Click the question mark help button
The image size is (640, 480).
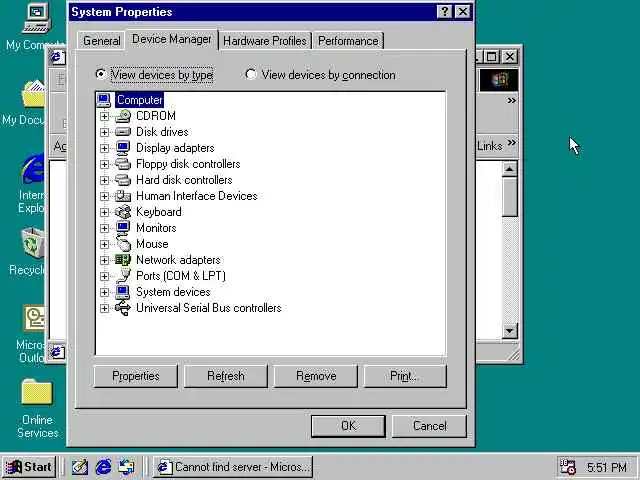click(444, 11)
